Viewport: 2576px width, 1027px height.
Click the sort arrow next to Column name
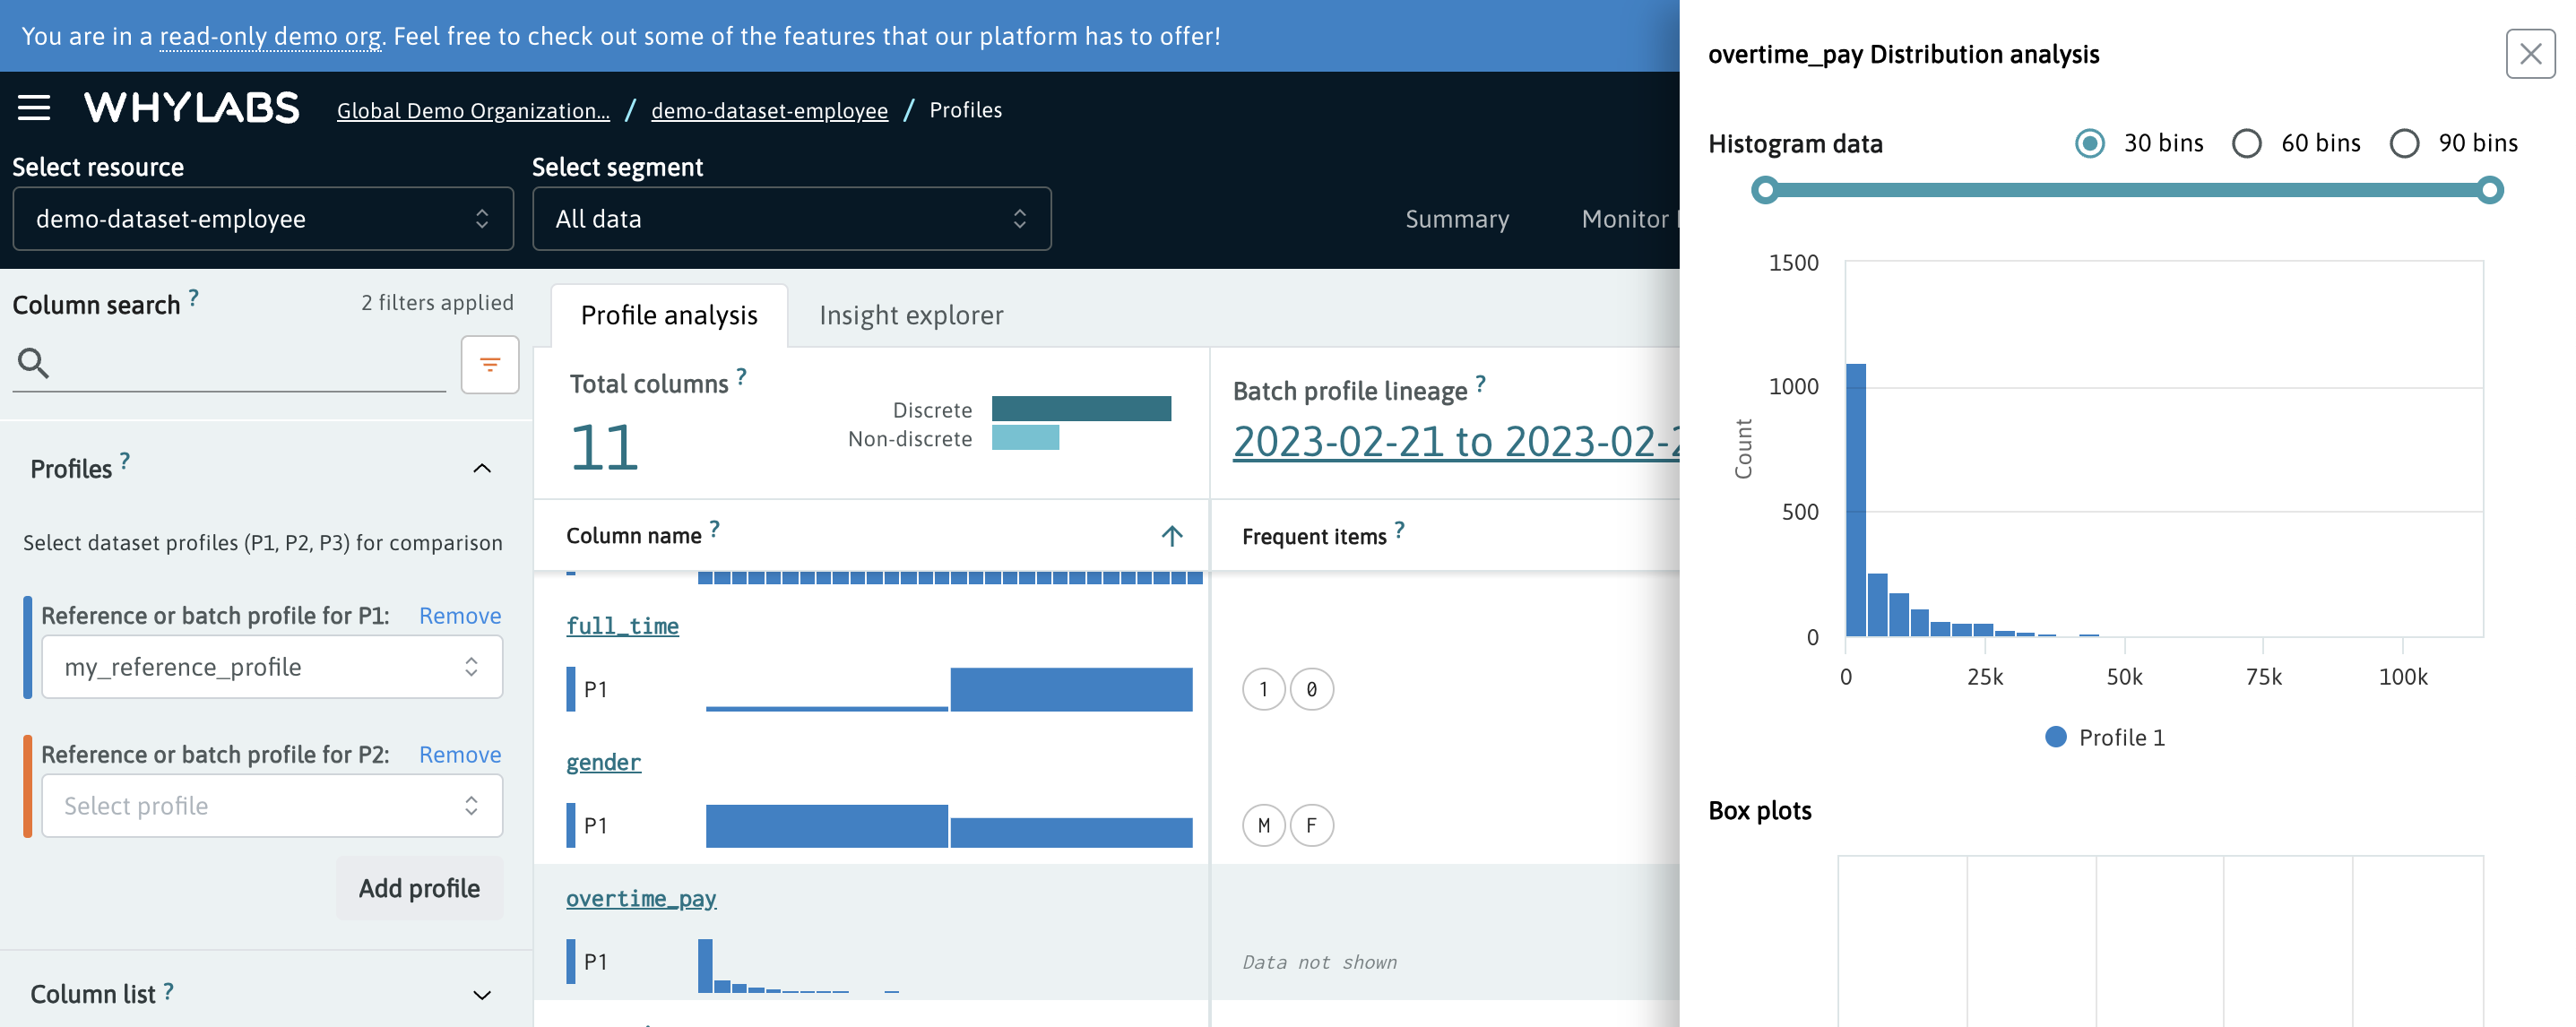coord(1171,536)
